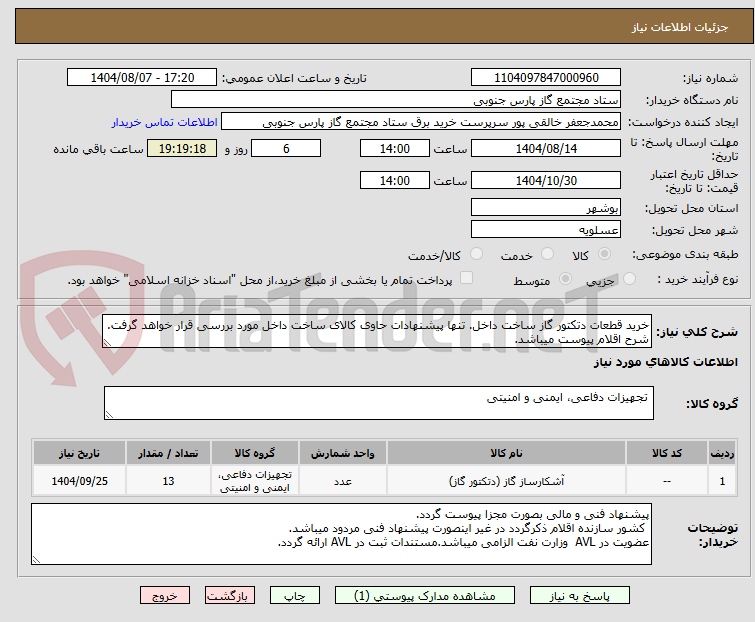Viewport: 755px width, 622px height.
Task: Click the resize grip of گروه کالا box
Action: 109,415
